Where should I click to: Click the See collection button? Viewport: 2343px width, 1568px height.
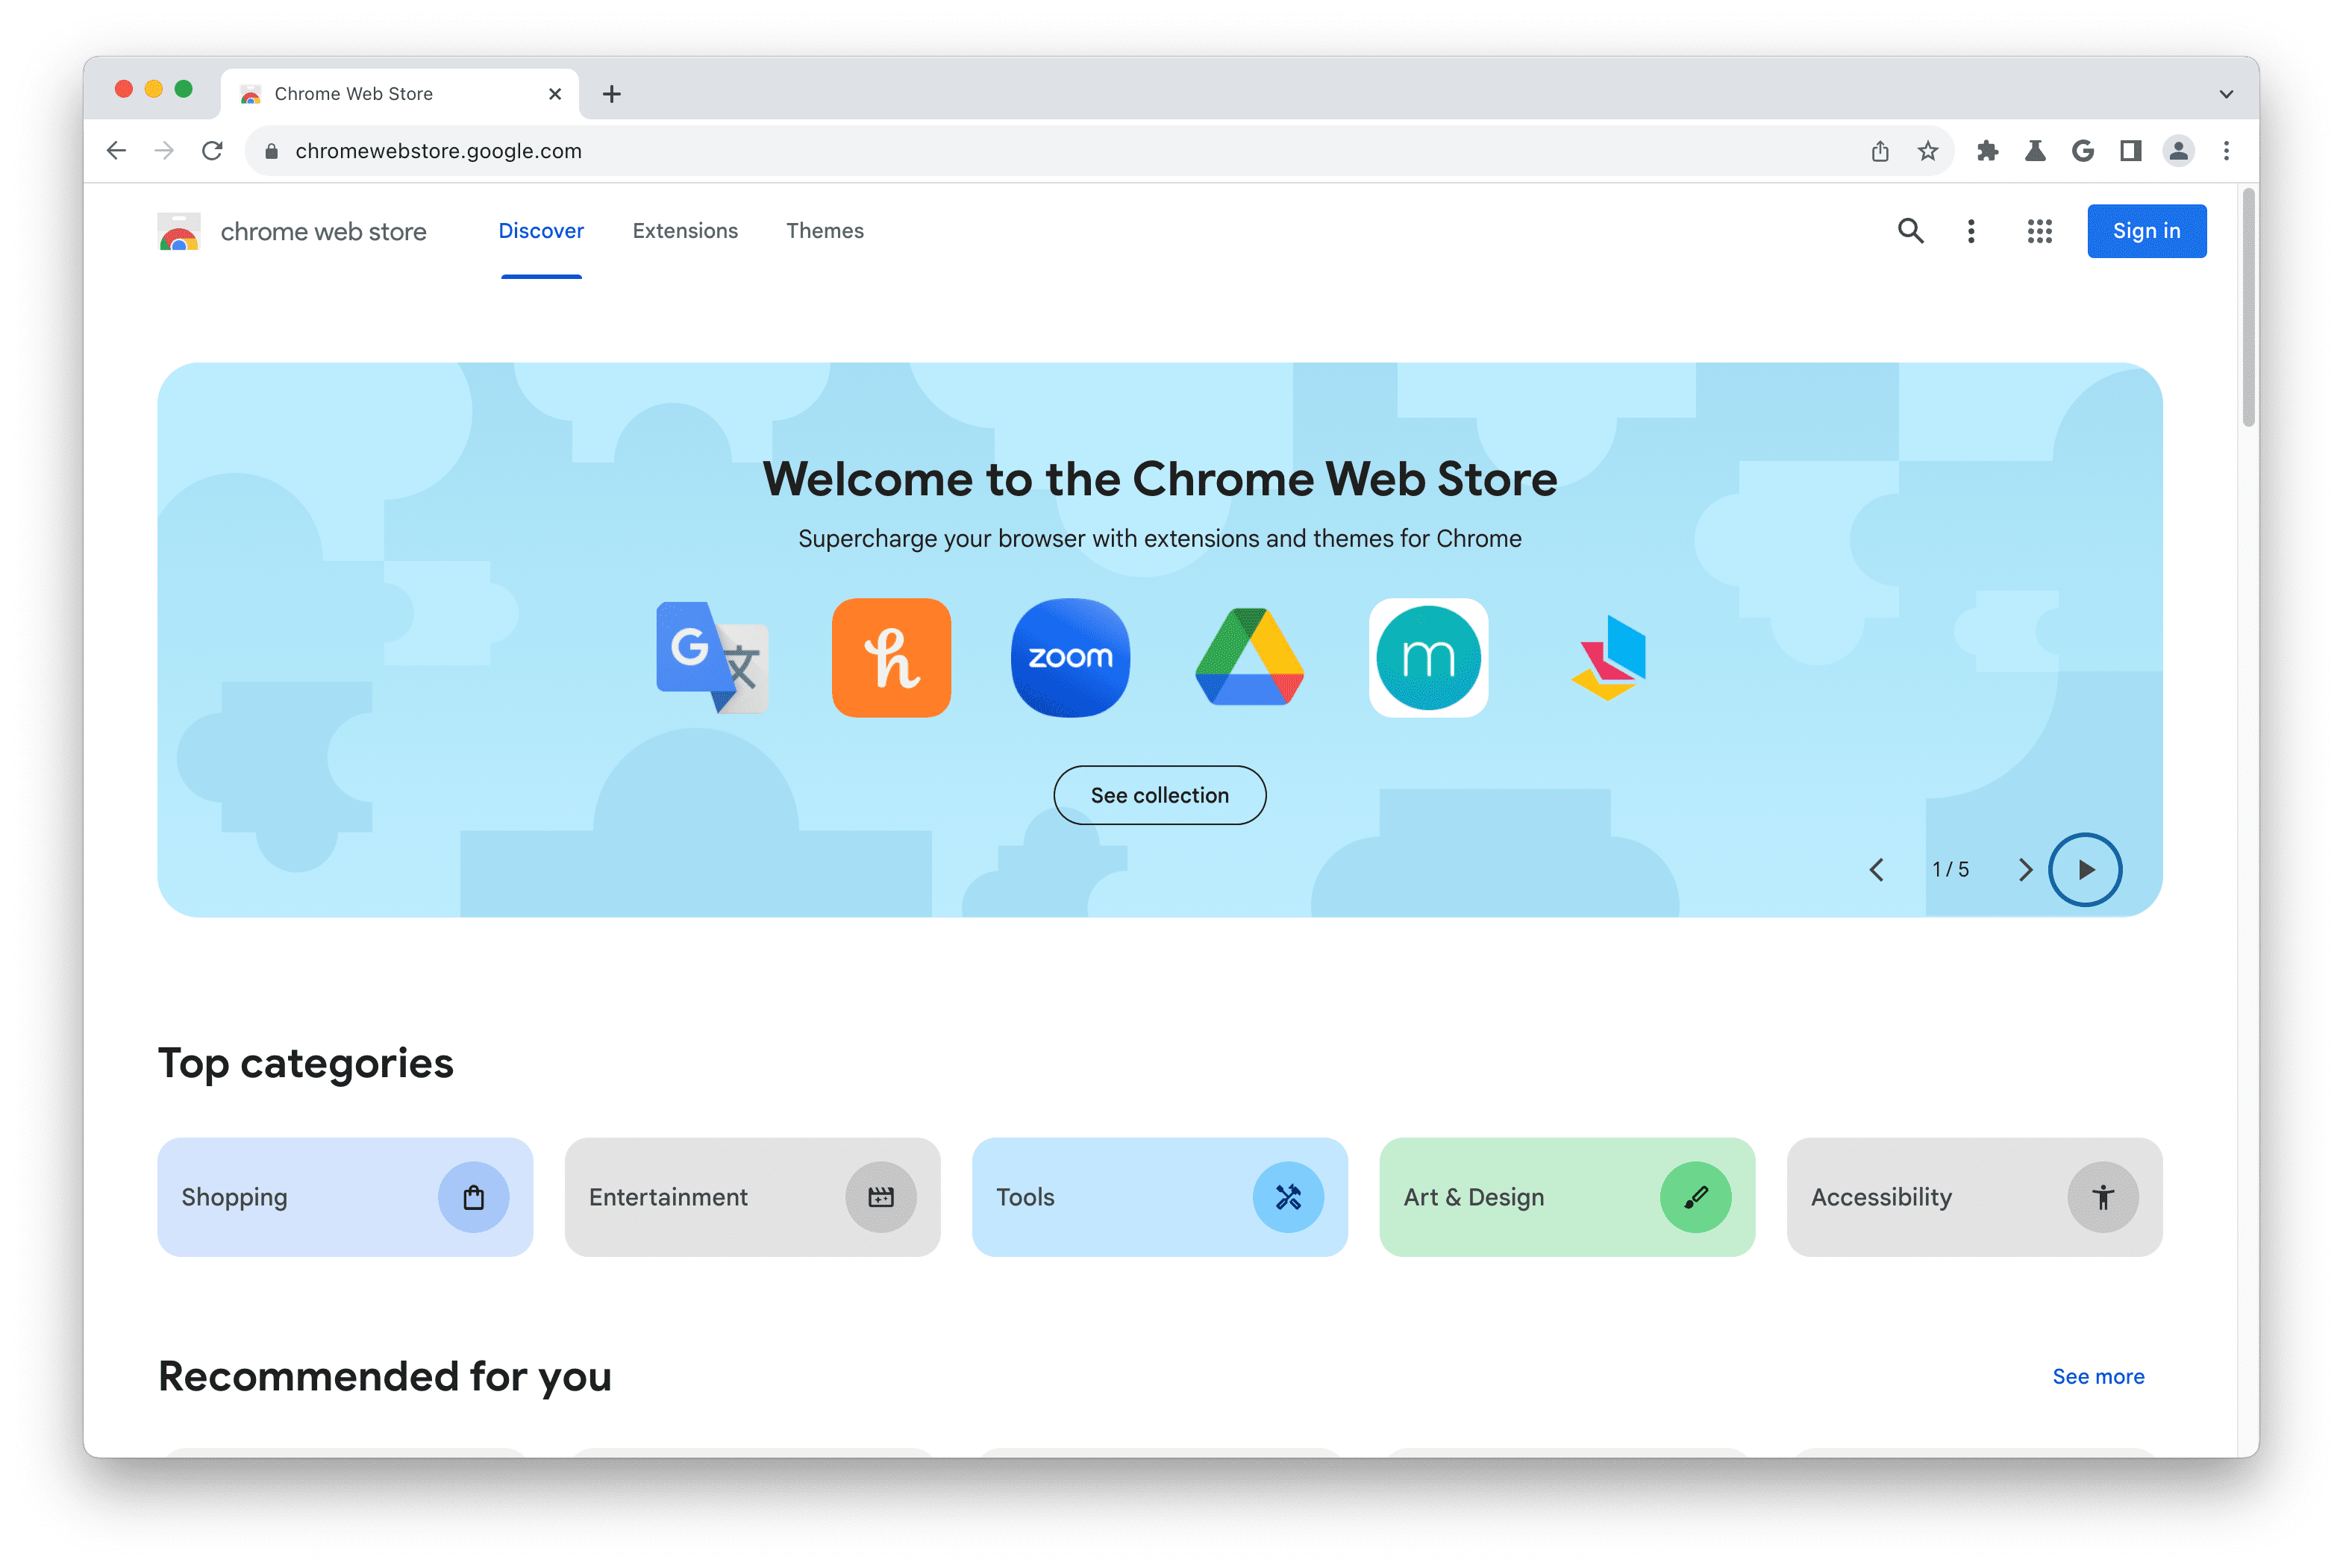[1160, 794]
